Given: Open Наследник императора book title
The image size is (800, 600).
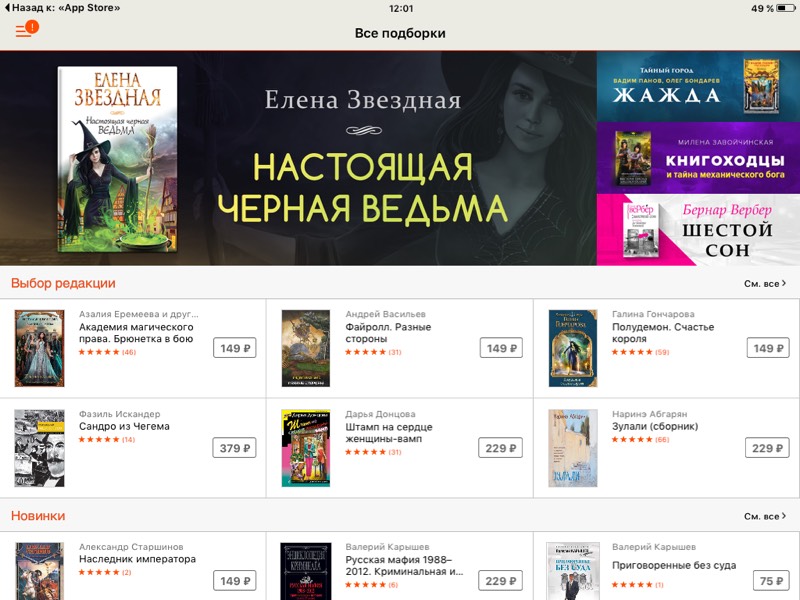Looking at the screenshot, I should click(137, 559).
